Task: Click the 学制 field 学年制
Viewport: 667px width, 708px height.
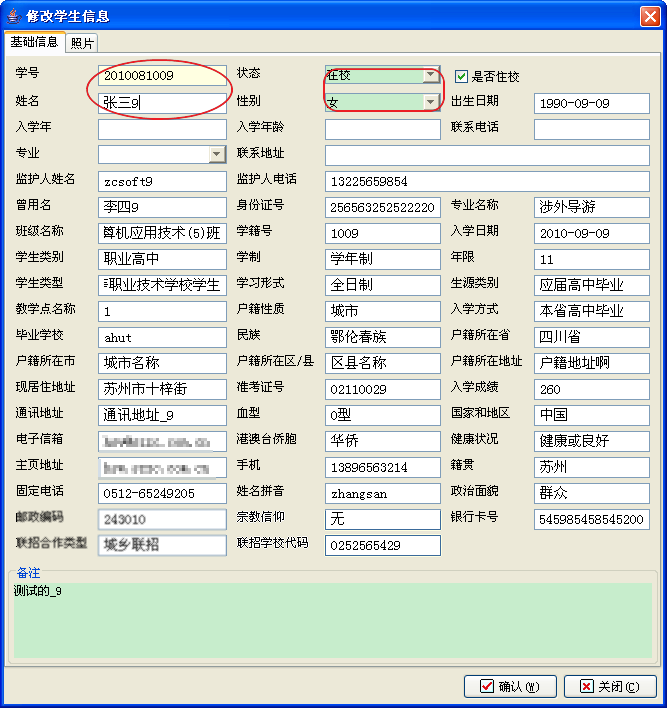Action: click(382, 259)
